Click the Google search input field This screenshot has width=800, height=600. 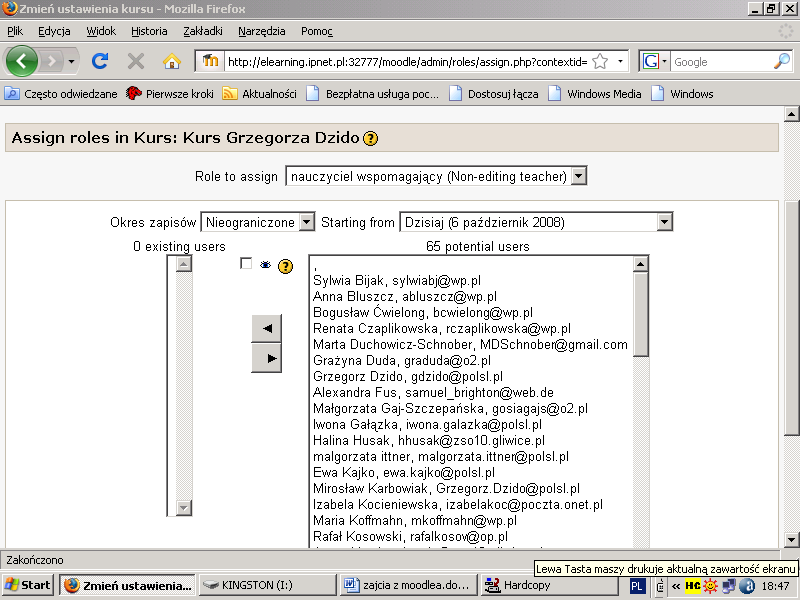(721, 62)
